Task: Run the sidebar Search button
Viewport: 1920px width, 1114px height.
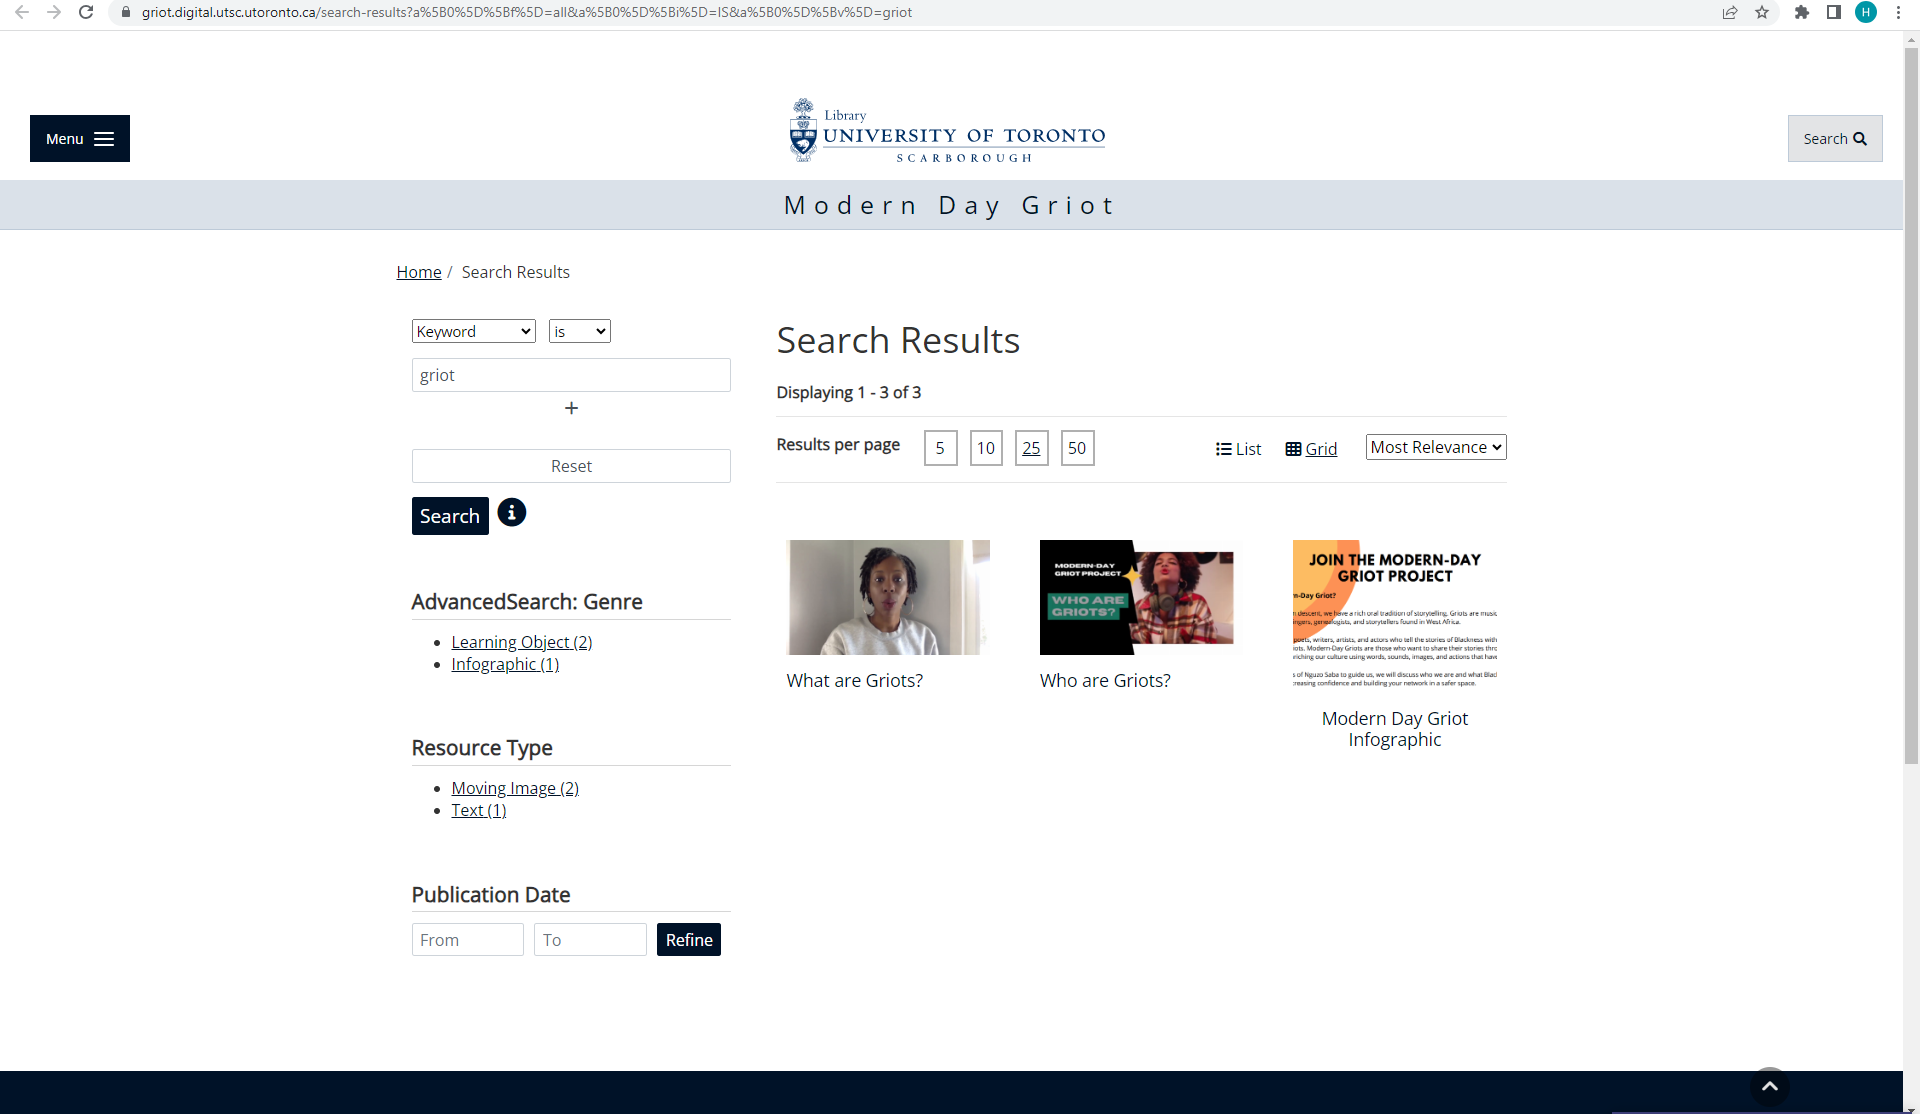Action: tap(450, 516)
